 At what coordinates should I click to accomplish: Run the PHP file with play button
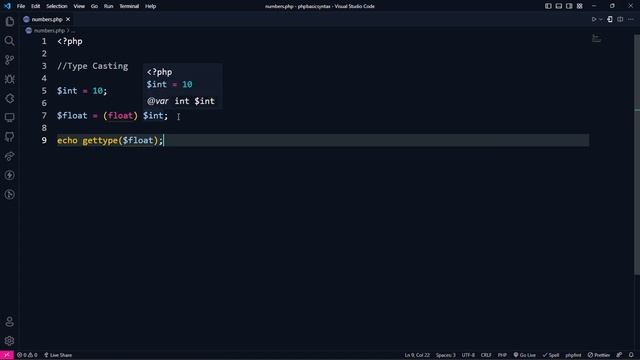[594, 19]
